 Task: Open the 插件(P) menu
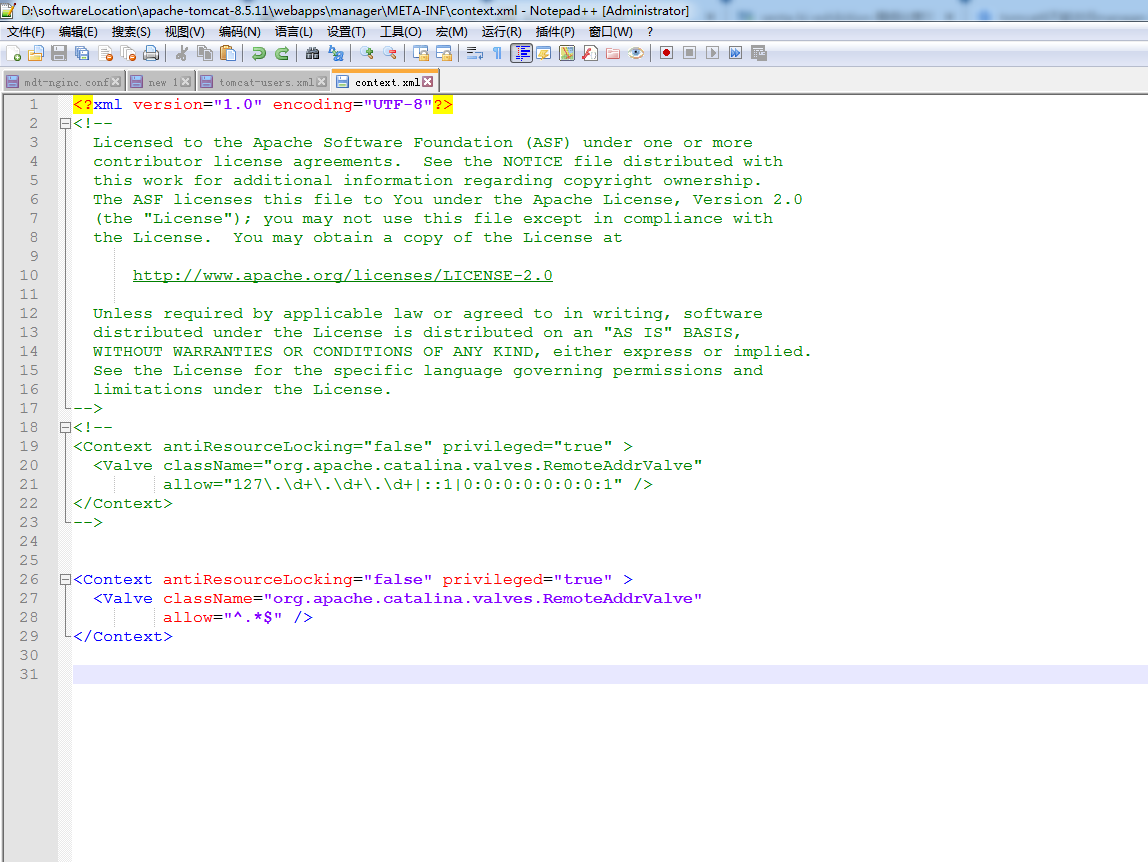(555, 31)
